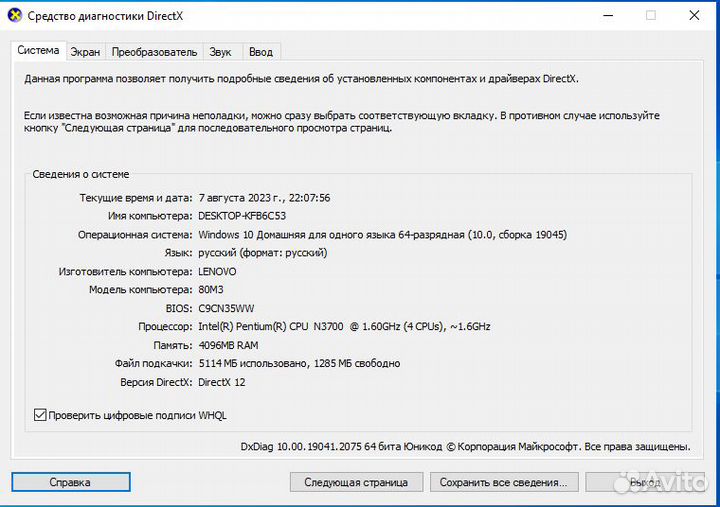The image size is (720, 507).
Task: Click computer model value 80M3
Action: click(211, 290)
